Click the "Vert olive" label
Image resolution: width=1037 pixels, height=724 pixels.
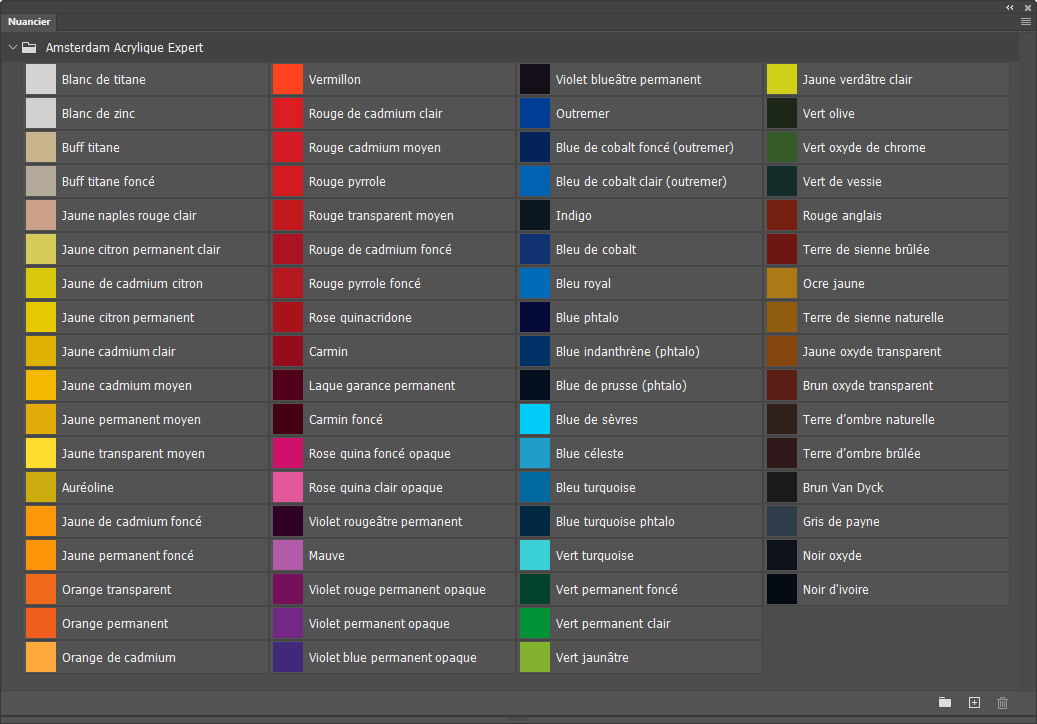pos(829,114)
